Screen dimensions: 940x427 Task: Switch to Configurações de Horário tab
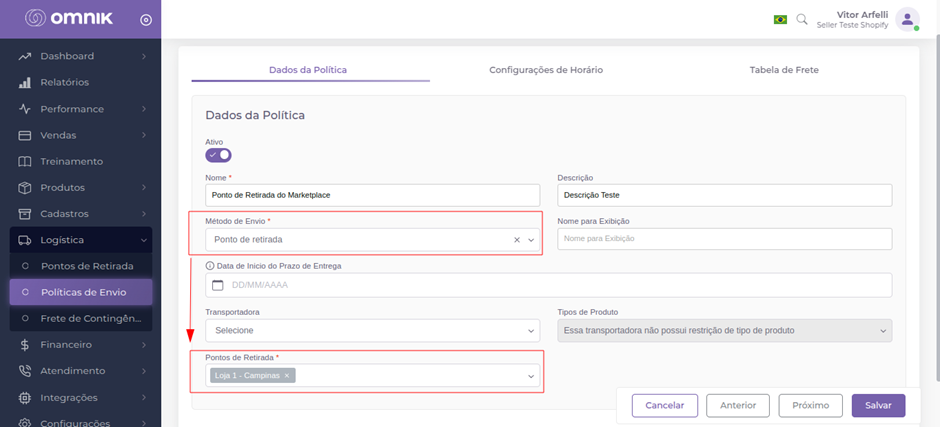point(546,70)
